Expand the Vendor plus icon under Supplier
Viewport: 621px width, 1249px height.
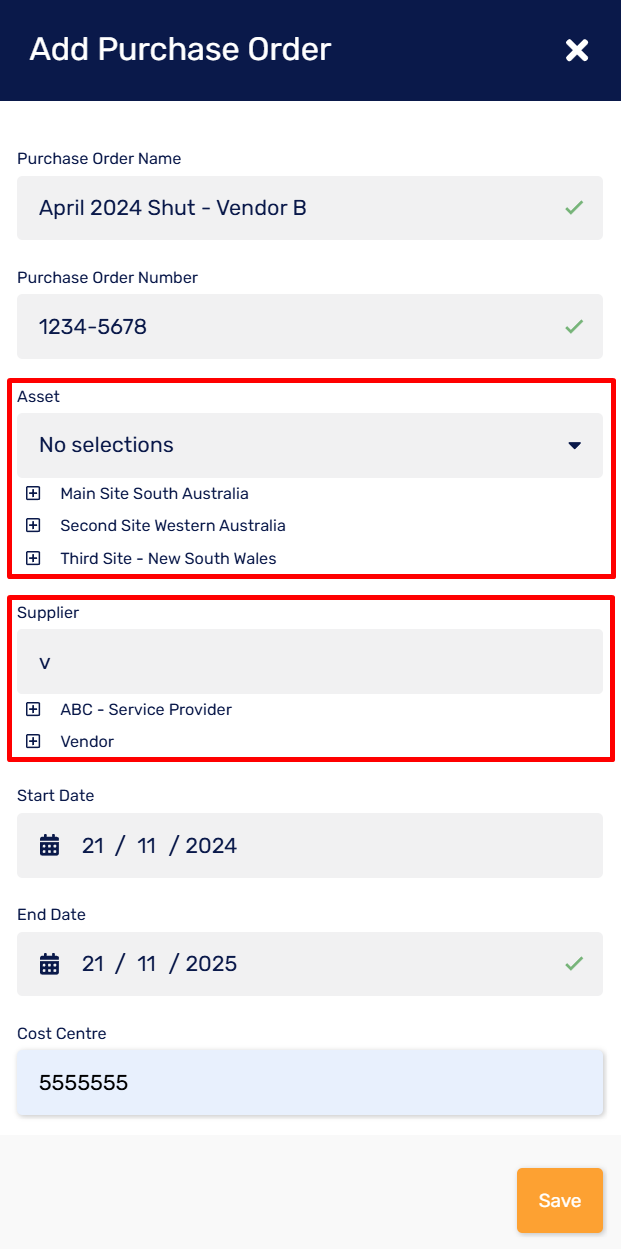point(33,741)
